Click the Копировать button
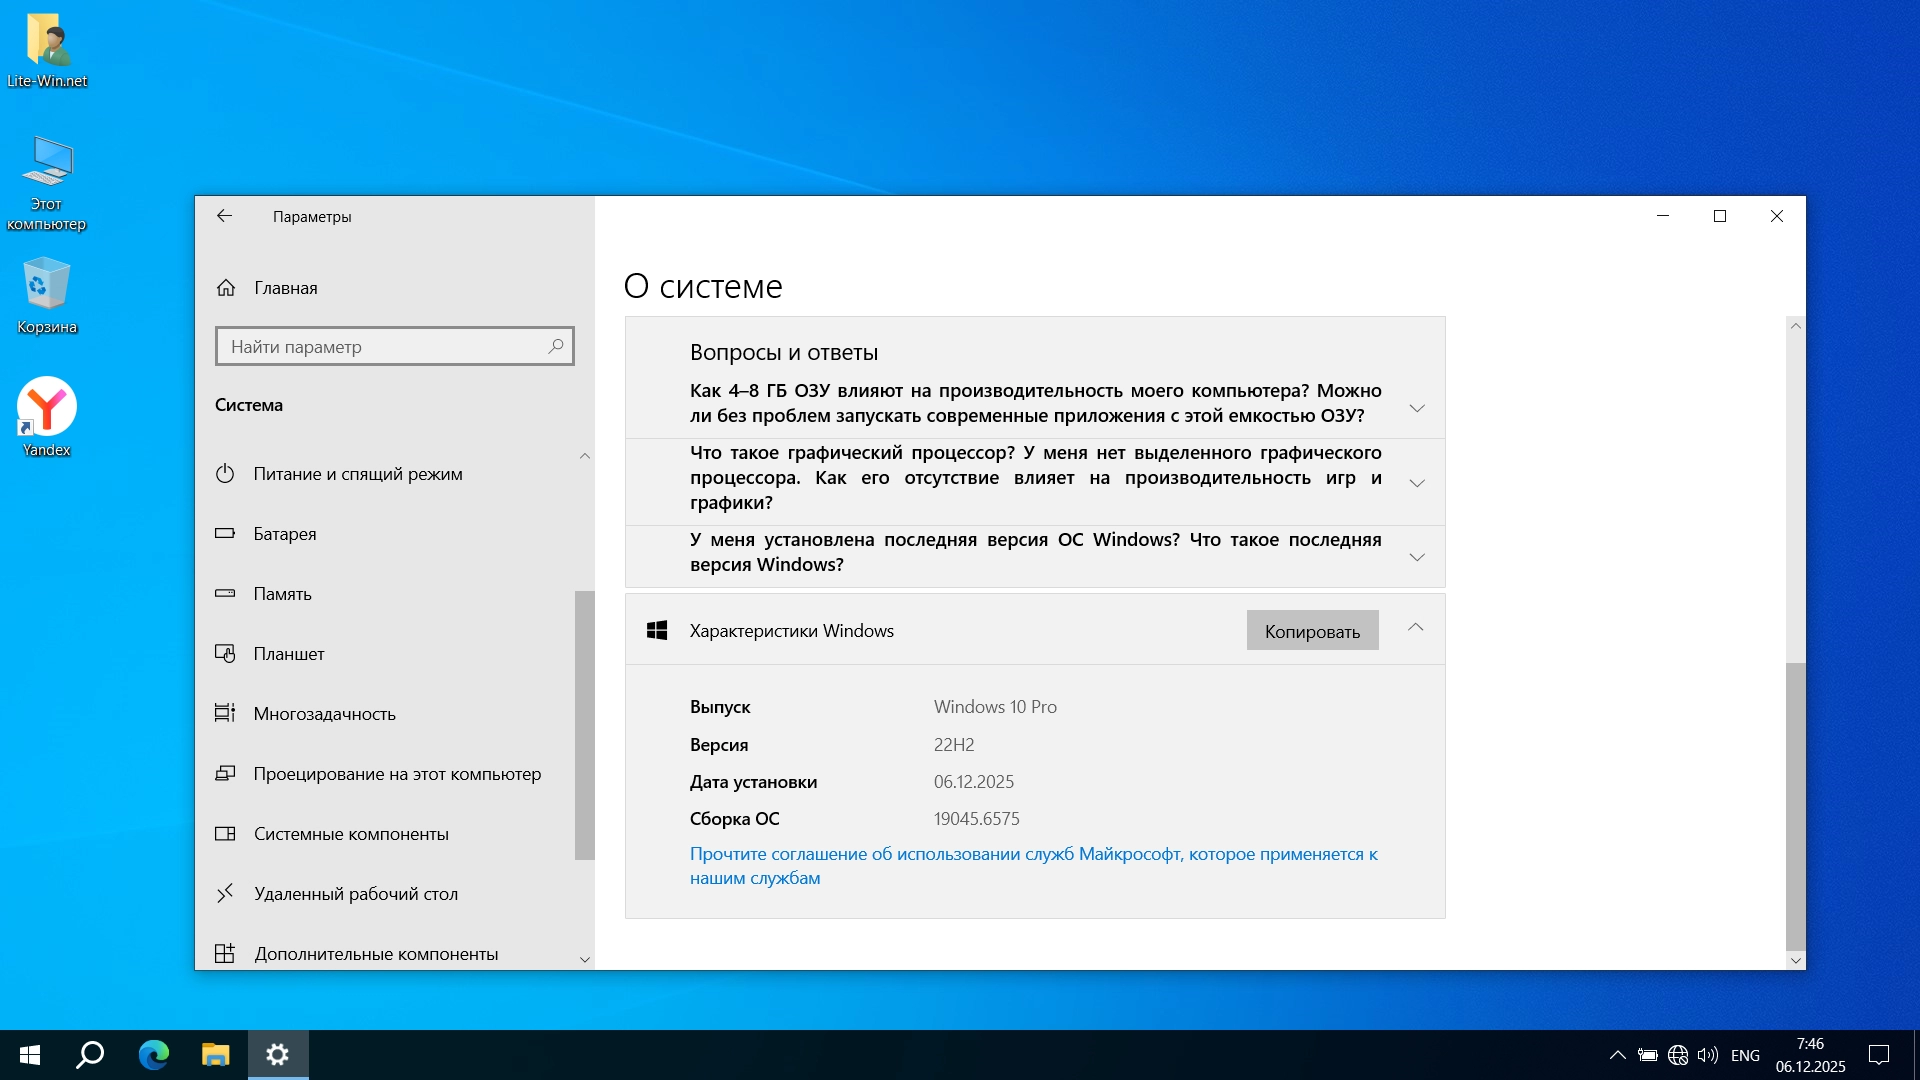 point(1312,631)
